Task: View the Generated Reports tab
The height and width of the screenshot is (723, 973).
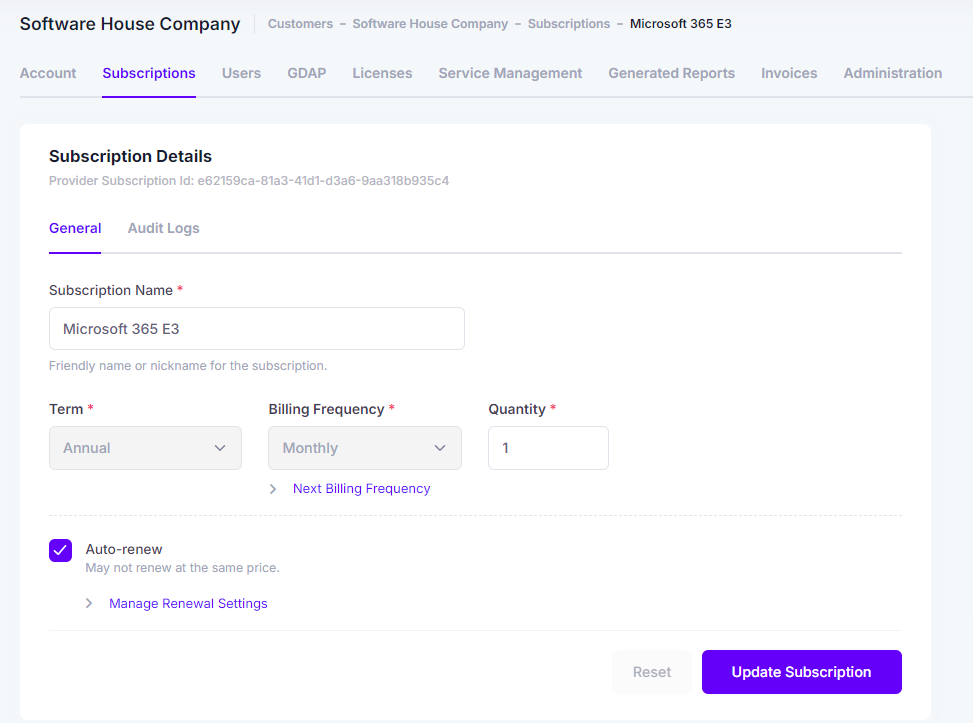Action: click(671, 73)
